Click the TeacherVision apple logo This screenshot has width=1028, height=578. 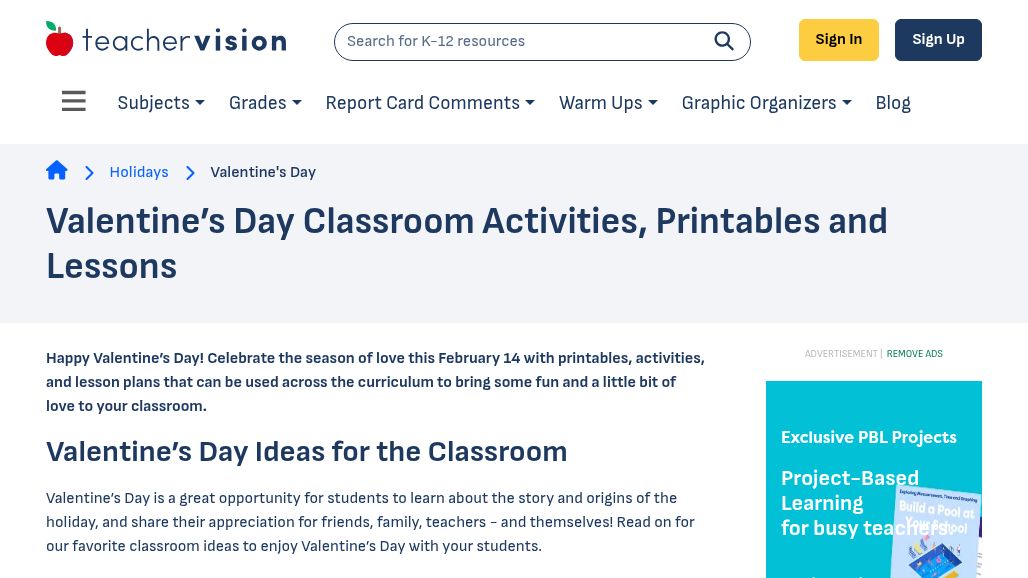coord(60,39)
